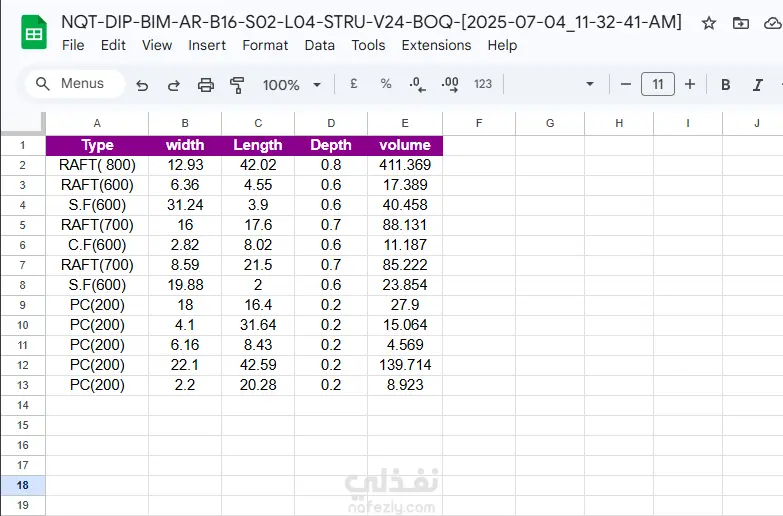Format as currency with pound icon
Image resolution: width=783 pixels, height=516 pixels.
(x=354, y=84)
